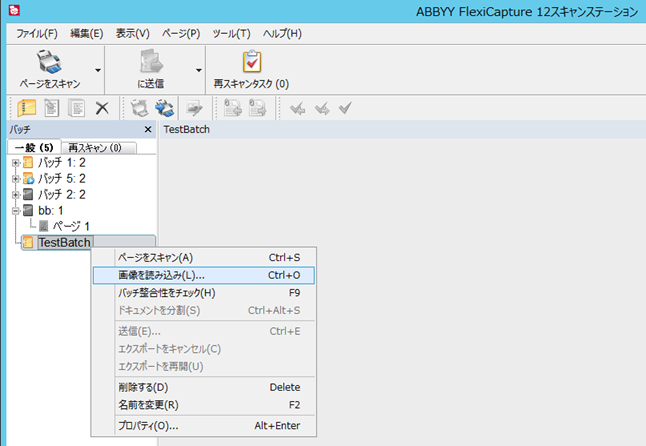This screenshot has width=646, height=446.
Task: Choose 送信(E)... in context menu
Action: click(204, 332)
